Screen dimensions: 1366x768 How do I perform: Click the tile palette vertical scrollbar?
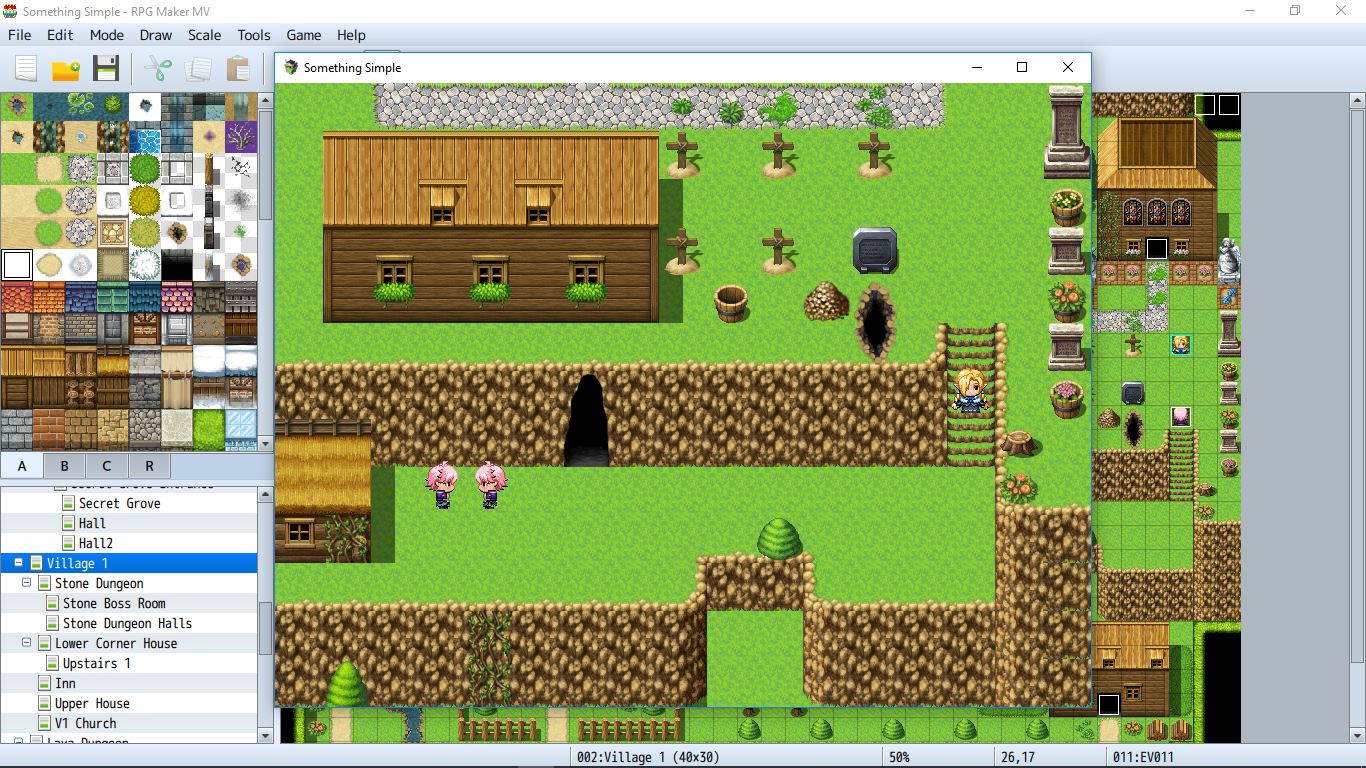(x=265, y=272)
